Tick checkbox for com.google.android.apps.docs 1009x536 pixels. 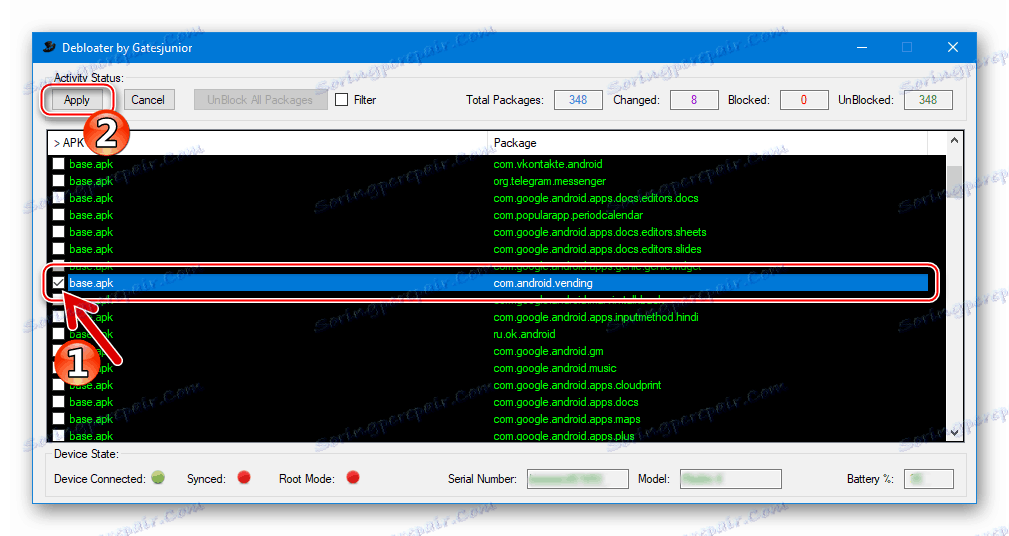[x=59, y=402]
